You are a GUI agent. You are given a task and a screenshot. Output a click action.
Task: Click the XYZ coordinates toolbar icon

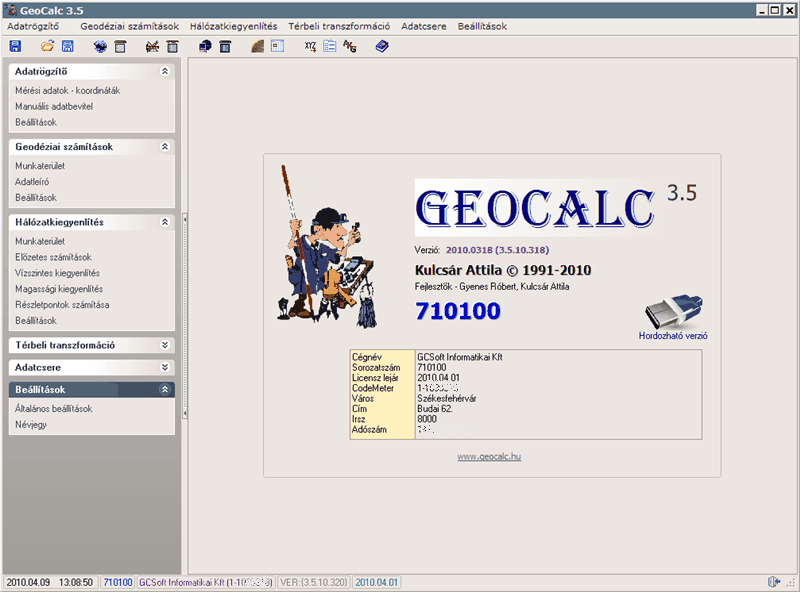pos(310,46)
